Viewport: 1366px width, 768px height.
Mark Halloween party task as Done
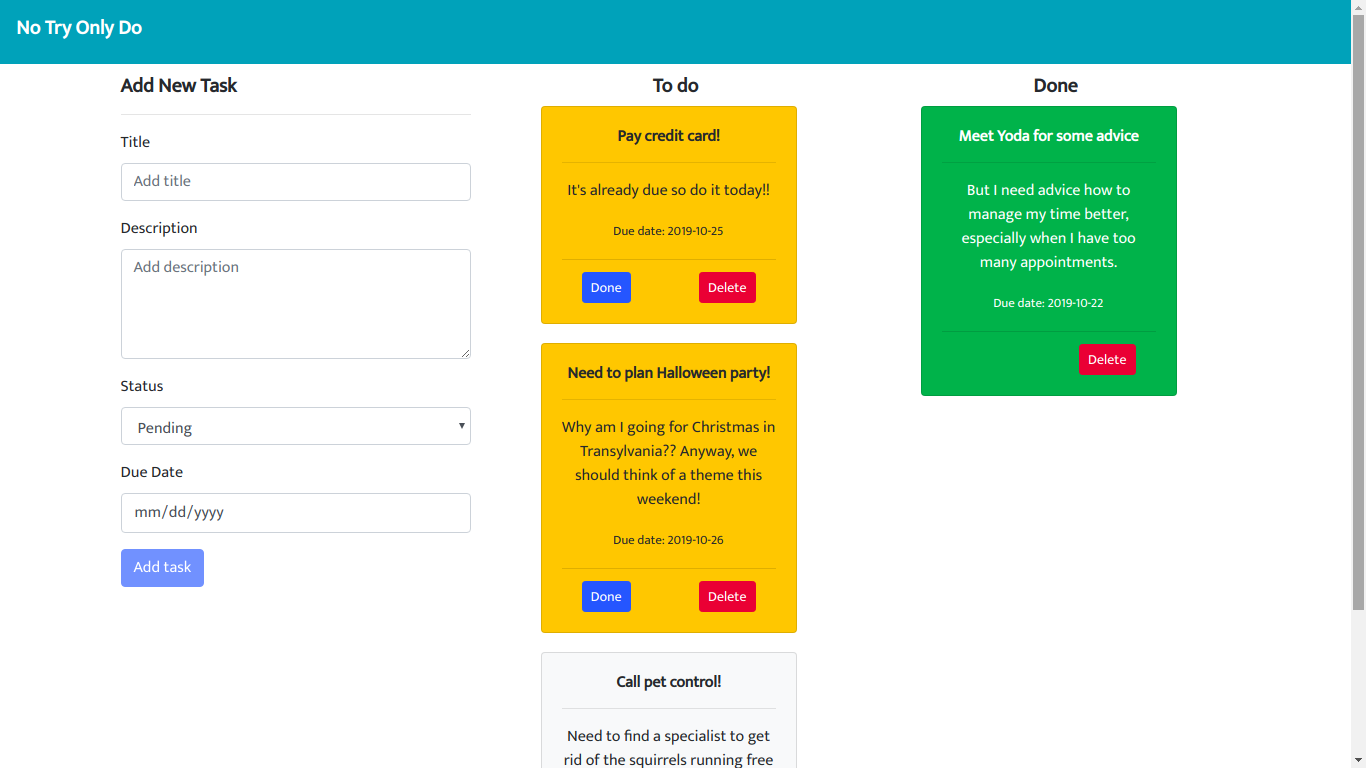[x=606, y=597]
